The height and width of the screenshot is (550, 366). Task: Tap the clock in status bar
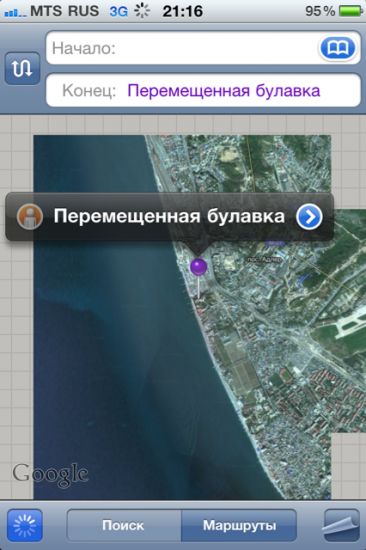pyautogui.click(x=182, y=11)
